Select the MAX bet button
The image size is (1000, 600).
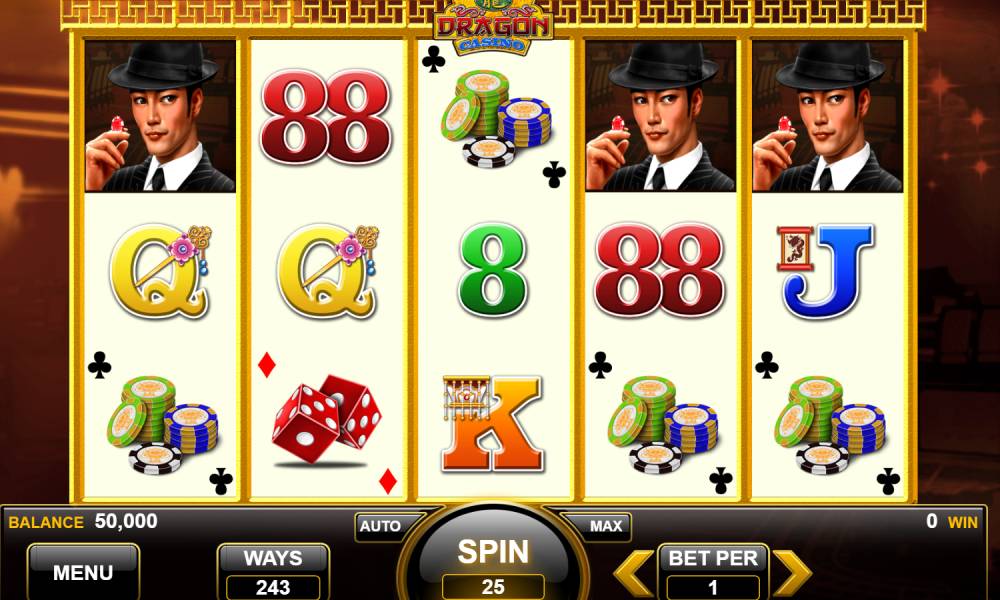605,526
